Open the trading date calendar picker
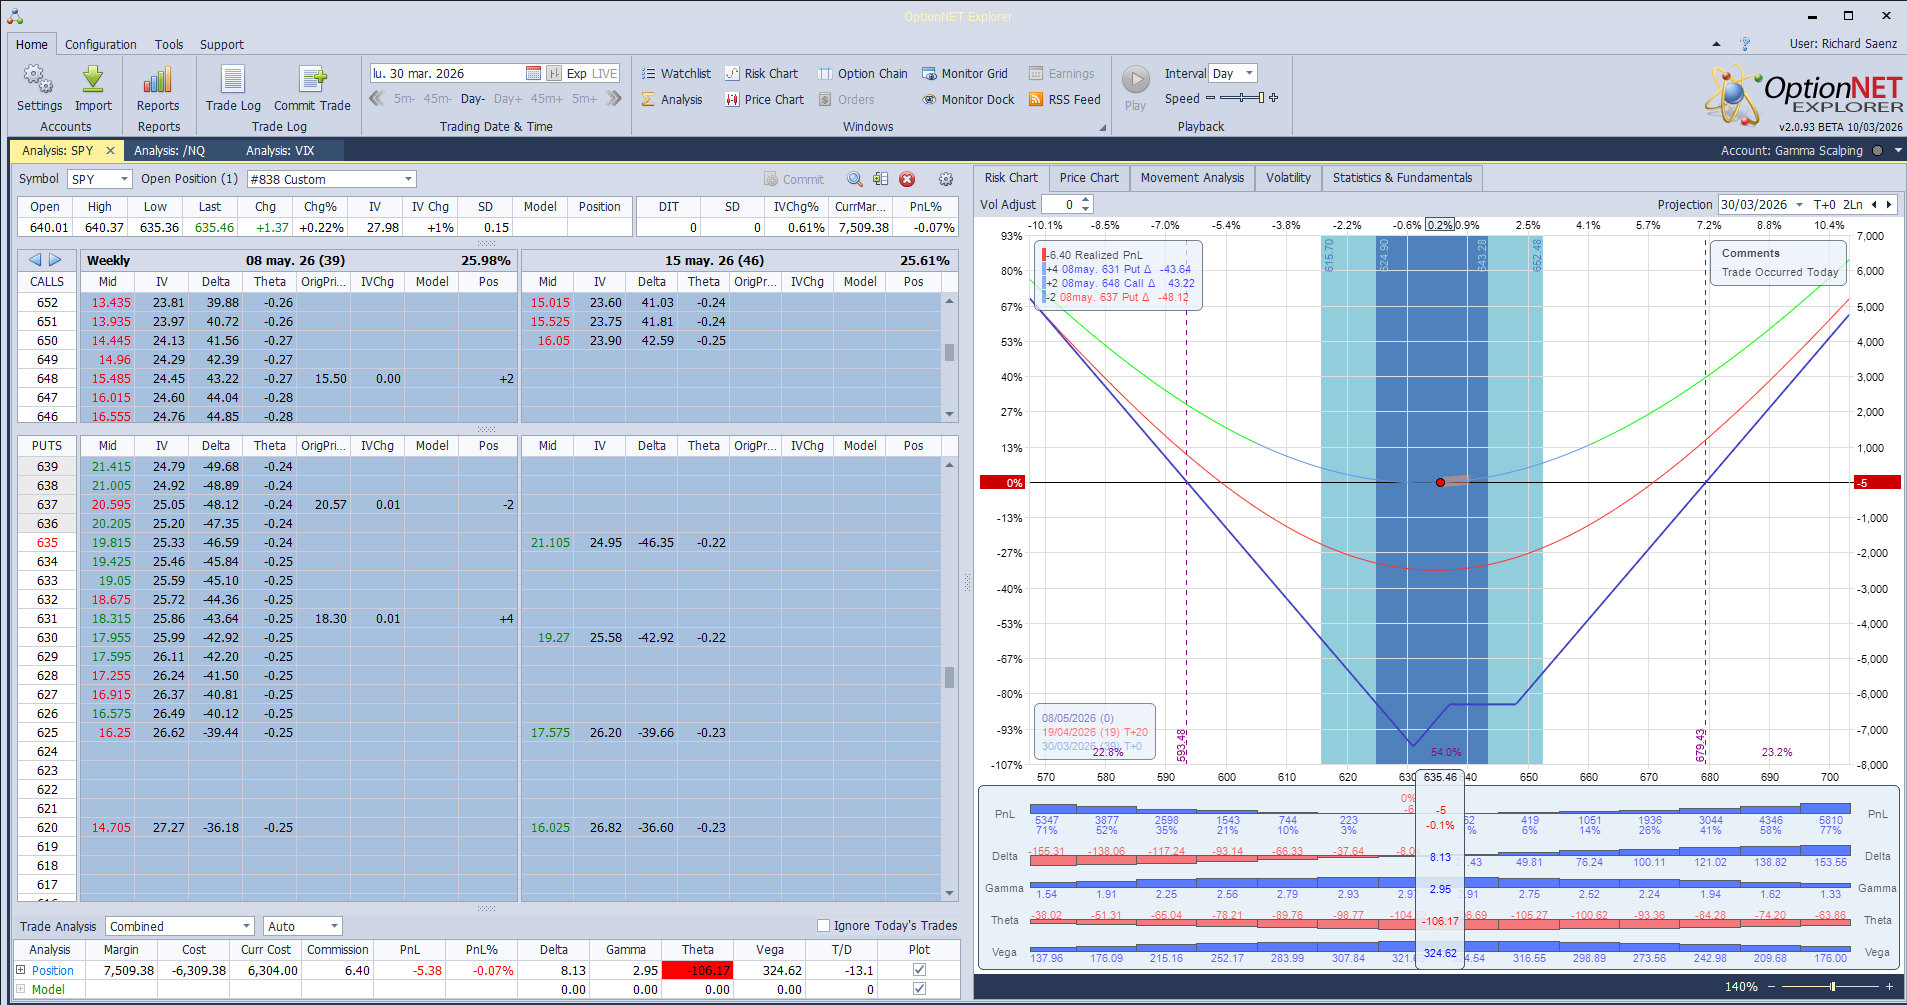The height and width of the screenshot is (1005, 1907). pyautogui.click(x=533, y=73)
